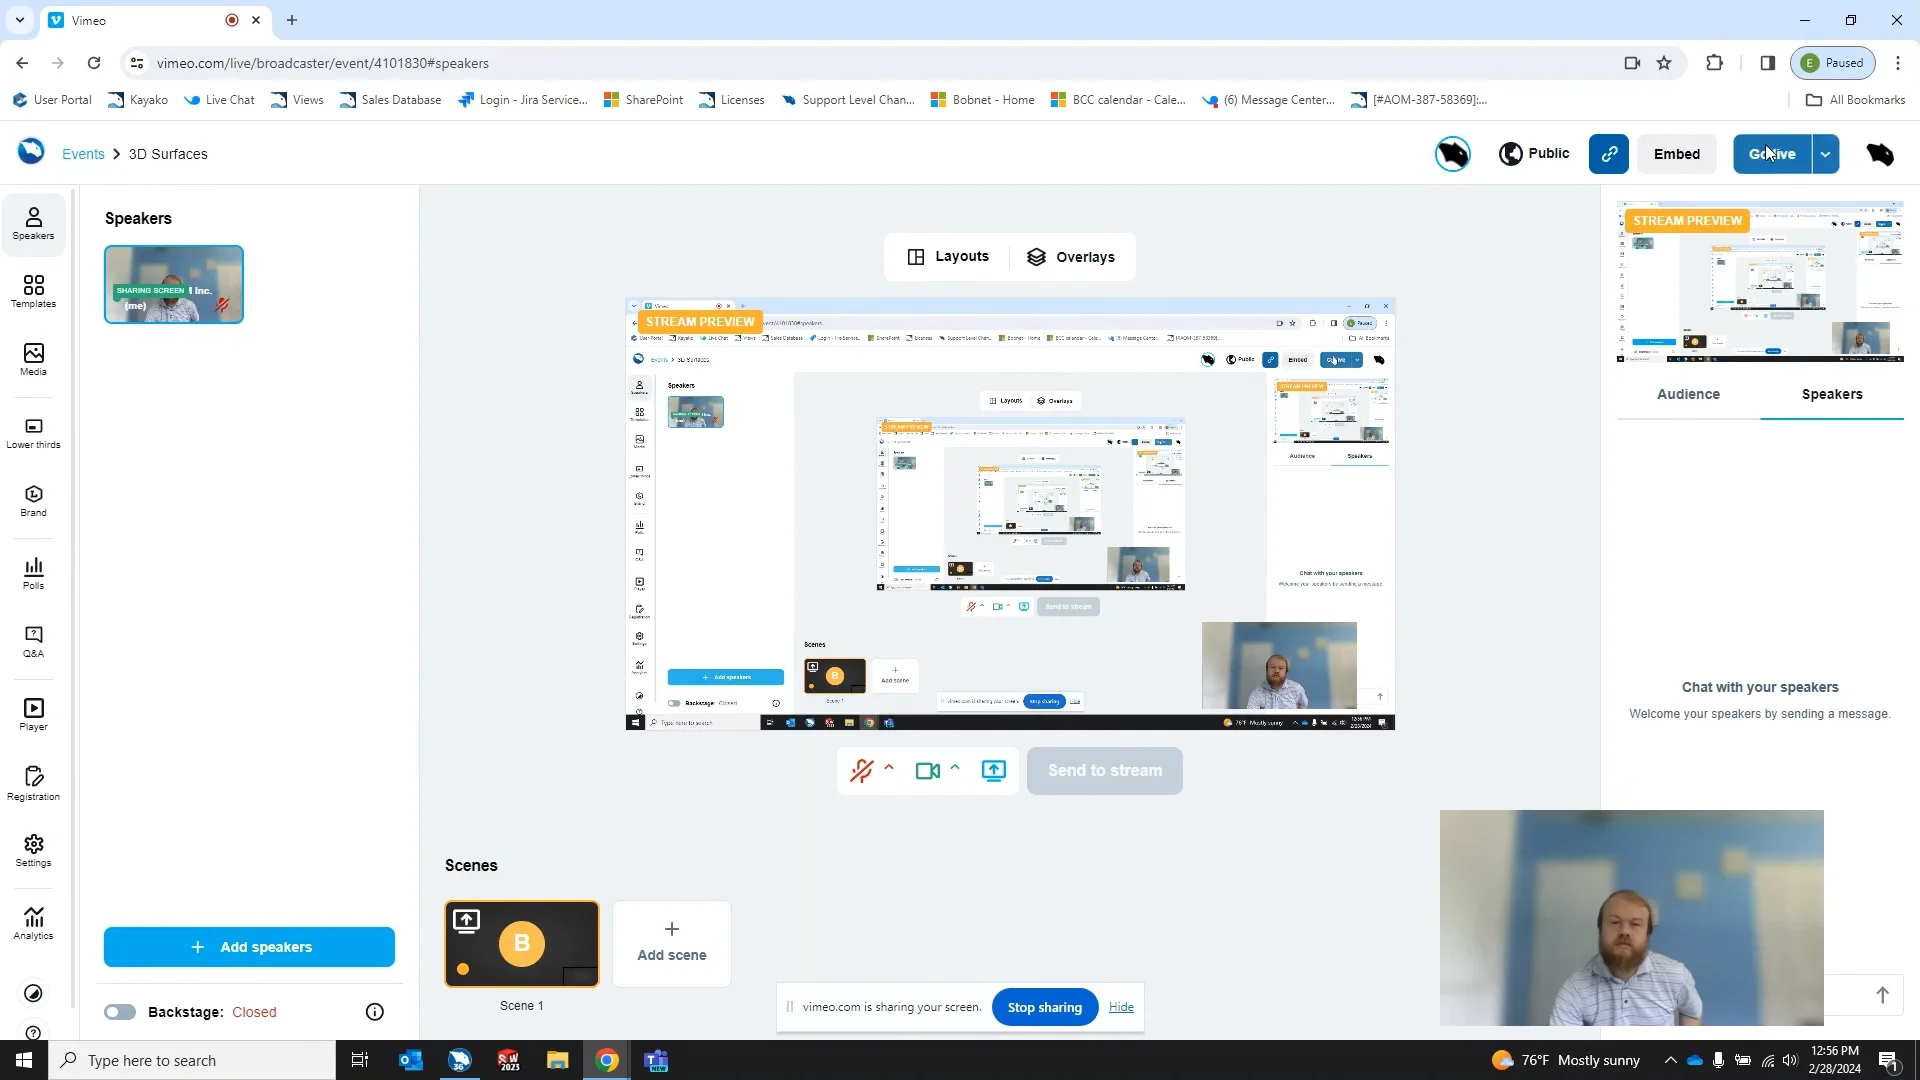Click the compass icon in left sidebar
Screen dimensions: 1920x1080
(33, 993)
